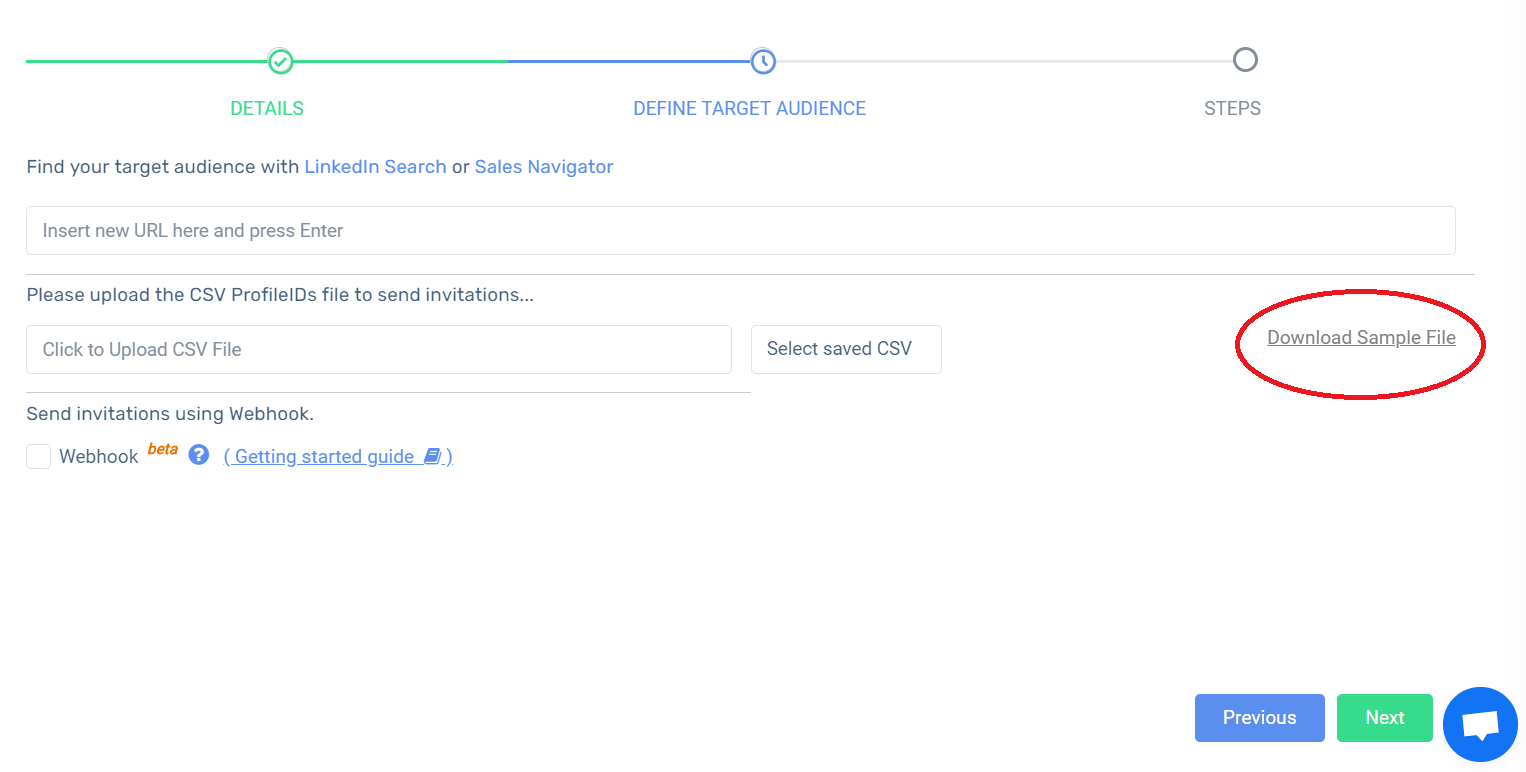Click the clock icon on progress bar
1526x772 pixels.
[x=763, y=61]
